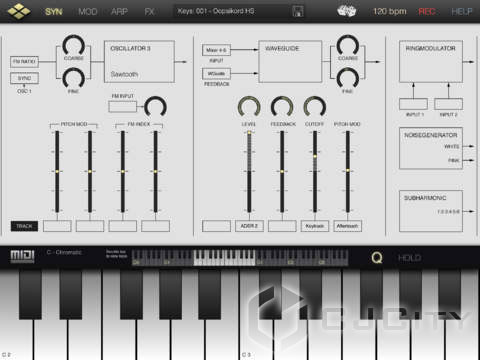Change the tempo at 120 bpm

(x=390, y=12)
